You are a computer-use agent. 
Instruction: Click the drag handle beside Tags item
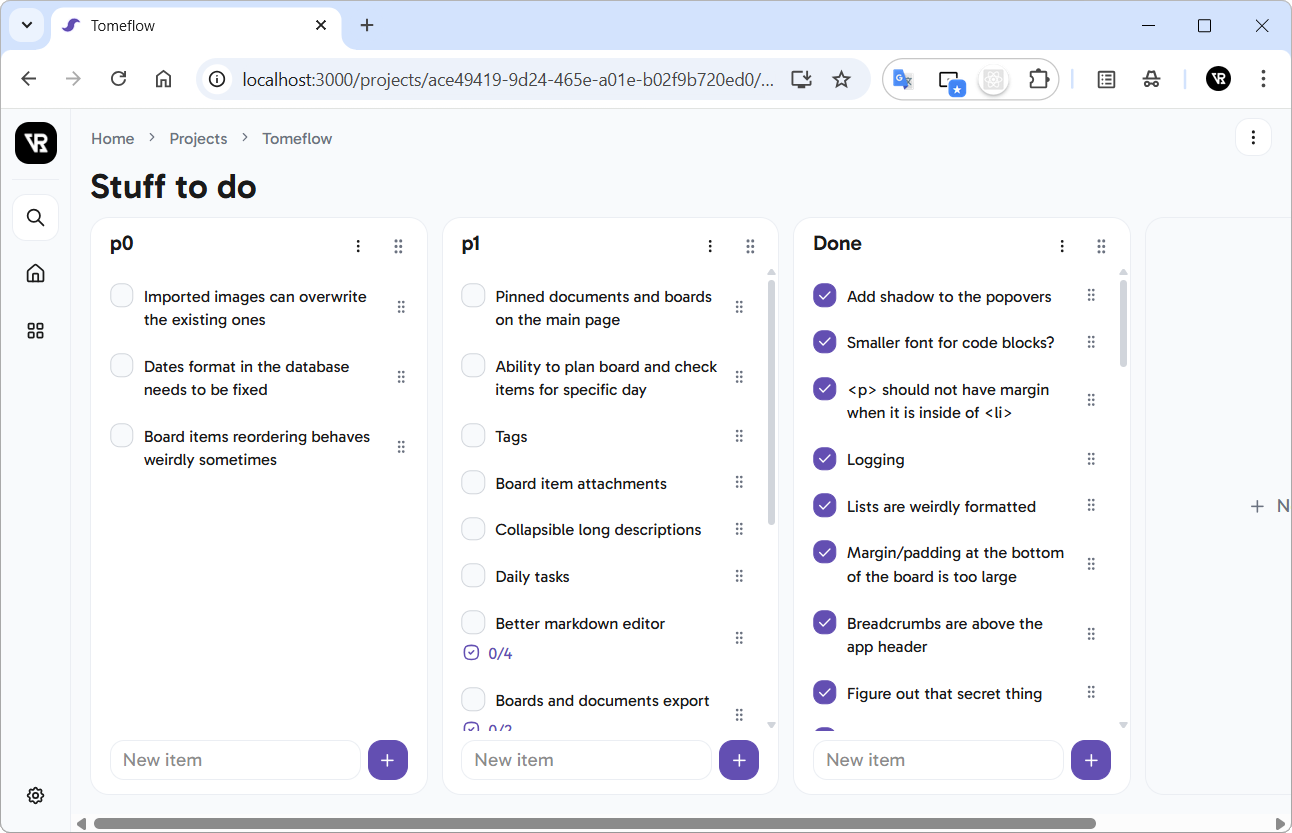pyautogui.click(x=739, y=436)
